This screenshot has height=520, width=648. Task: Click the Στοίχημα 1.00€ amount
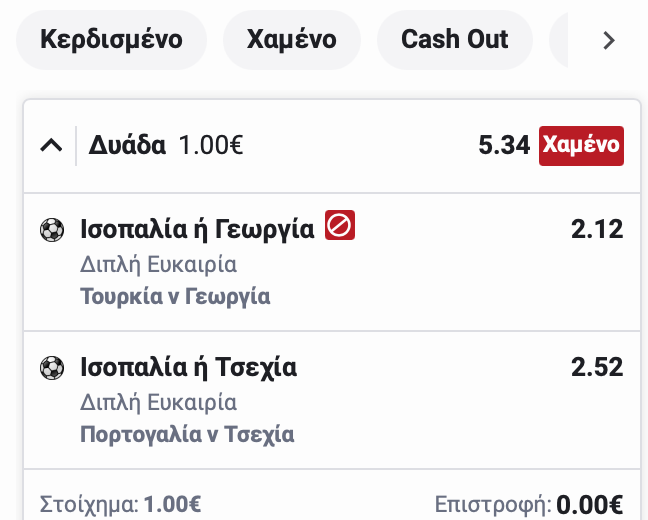click(x=172, y=505)
